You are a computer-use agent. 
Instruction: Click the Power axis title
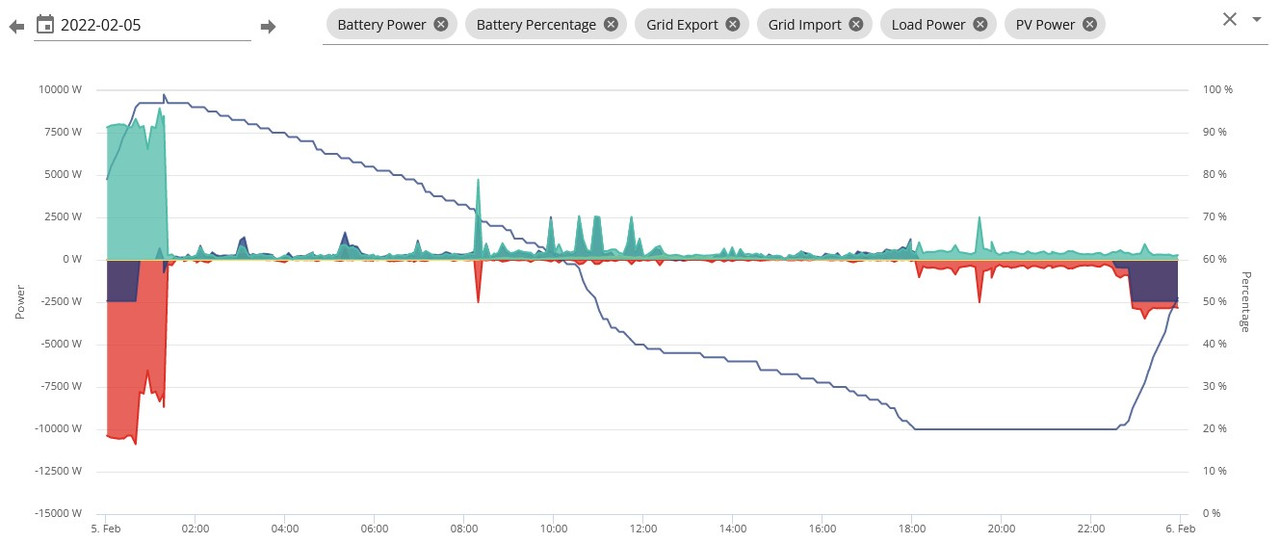pos(20,301)
